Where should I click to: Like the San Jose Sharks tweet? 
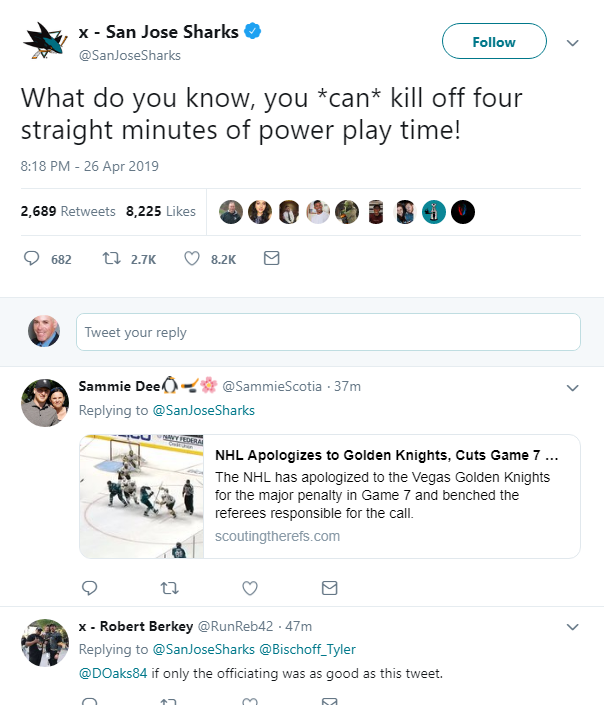(192, 258)
